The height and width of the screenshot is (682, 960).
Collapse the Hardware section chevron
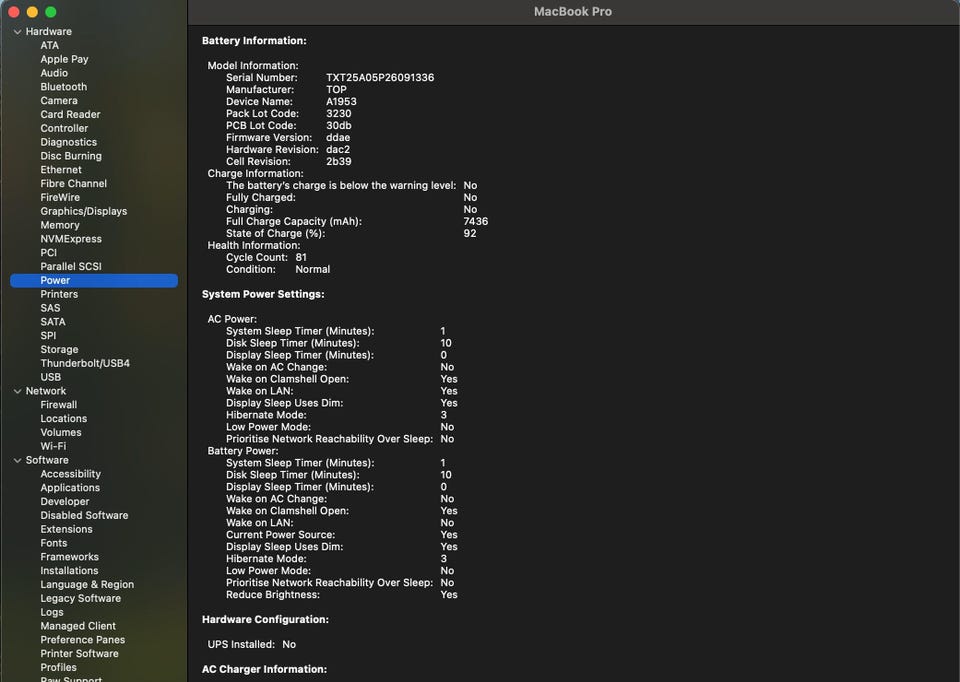pyautogui.click(x=17, y=32)
